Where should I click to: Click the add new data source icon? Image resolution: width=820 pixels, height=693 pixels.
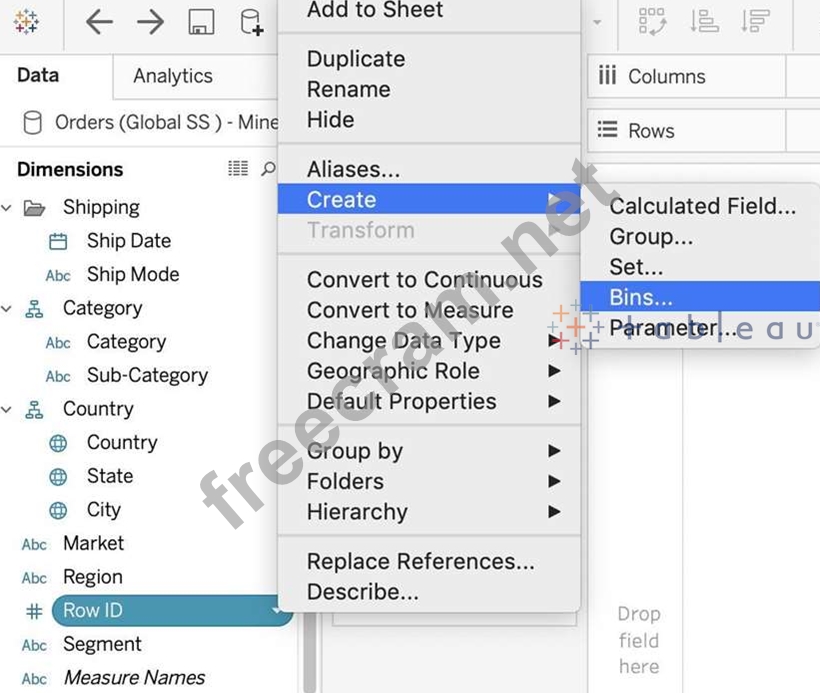(251, 22)
